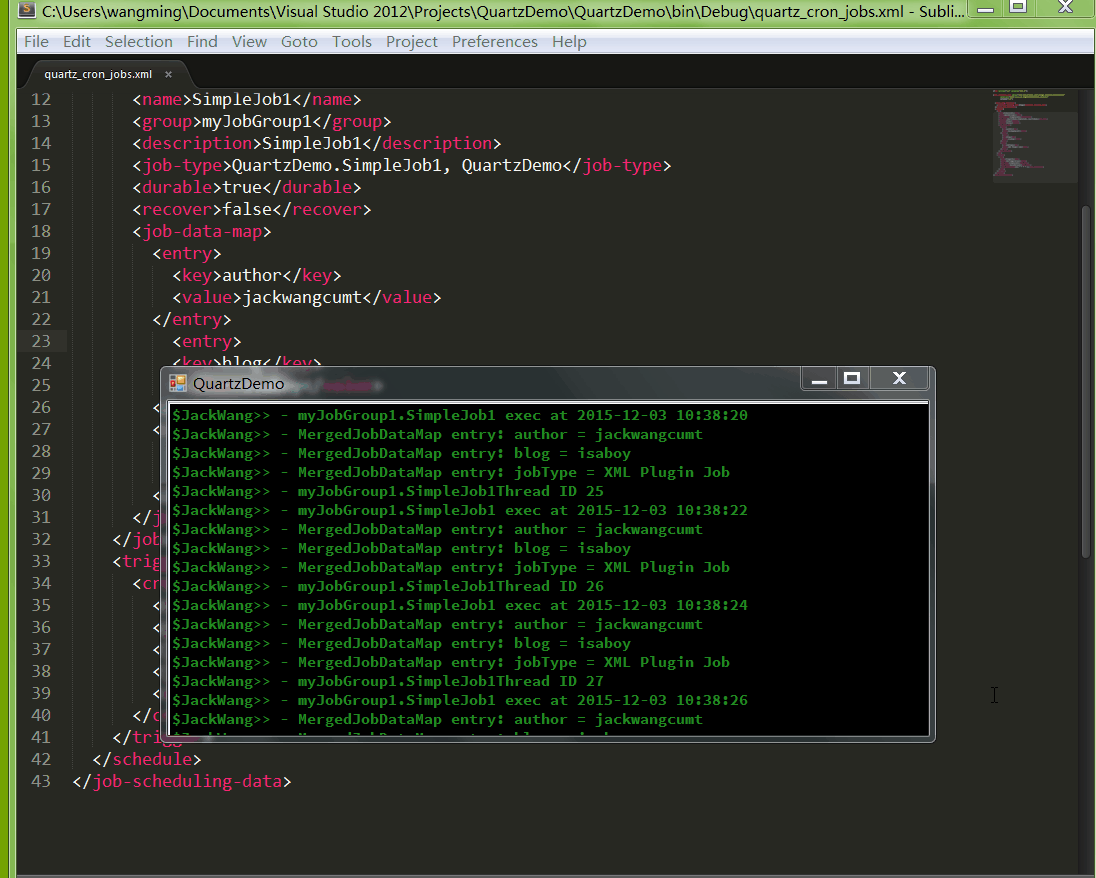Click the closing job-scheduling-data tag
This screenshot has height=878, width=1096.
pos(182,781)
